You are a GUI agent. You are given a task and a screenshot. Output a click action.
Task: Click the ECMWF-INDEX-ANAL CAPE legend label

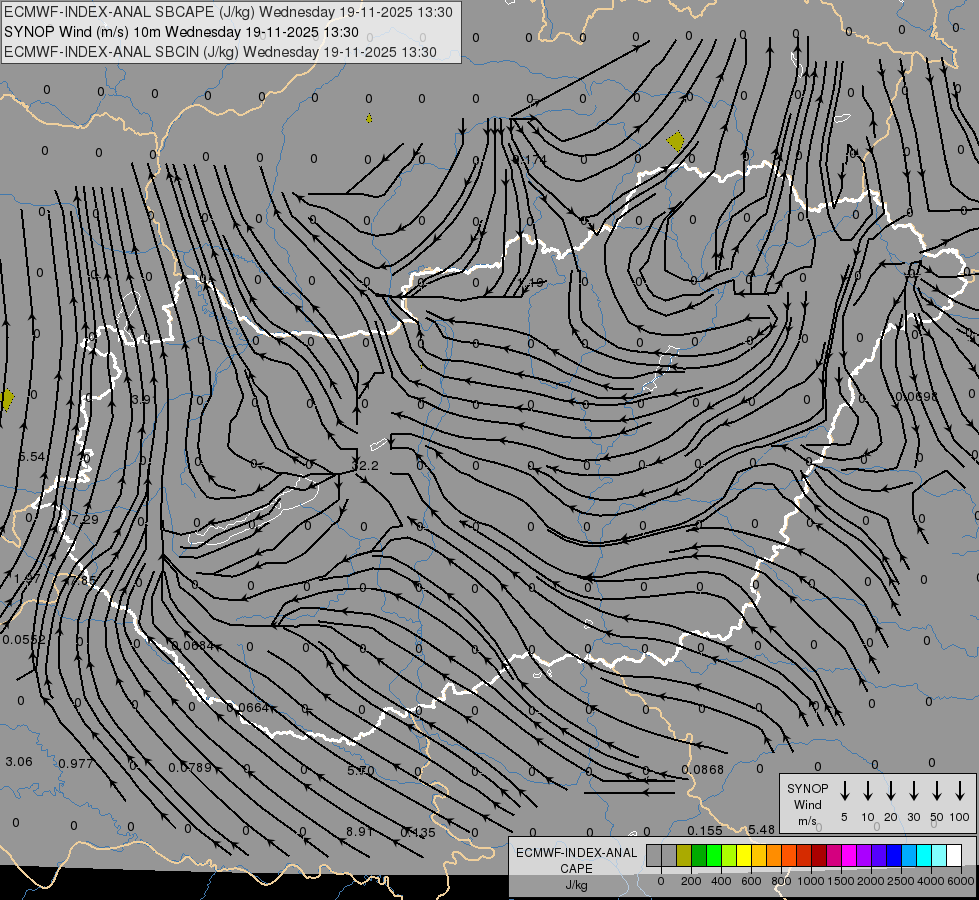pos(576,861)
